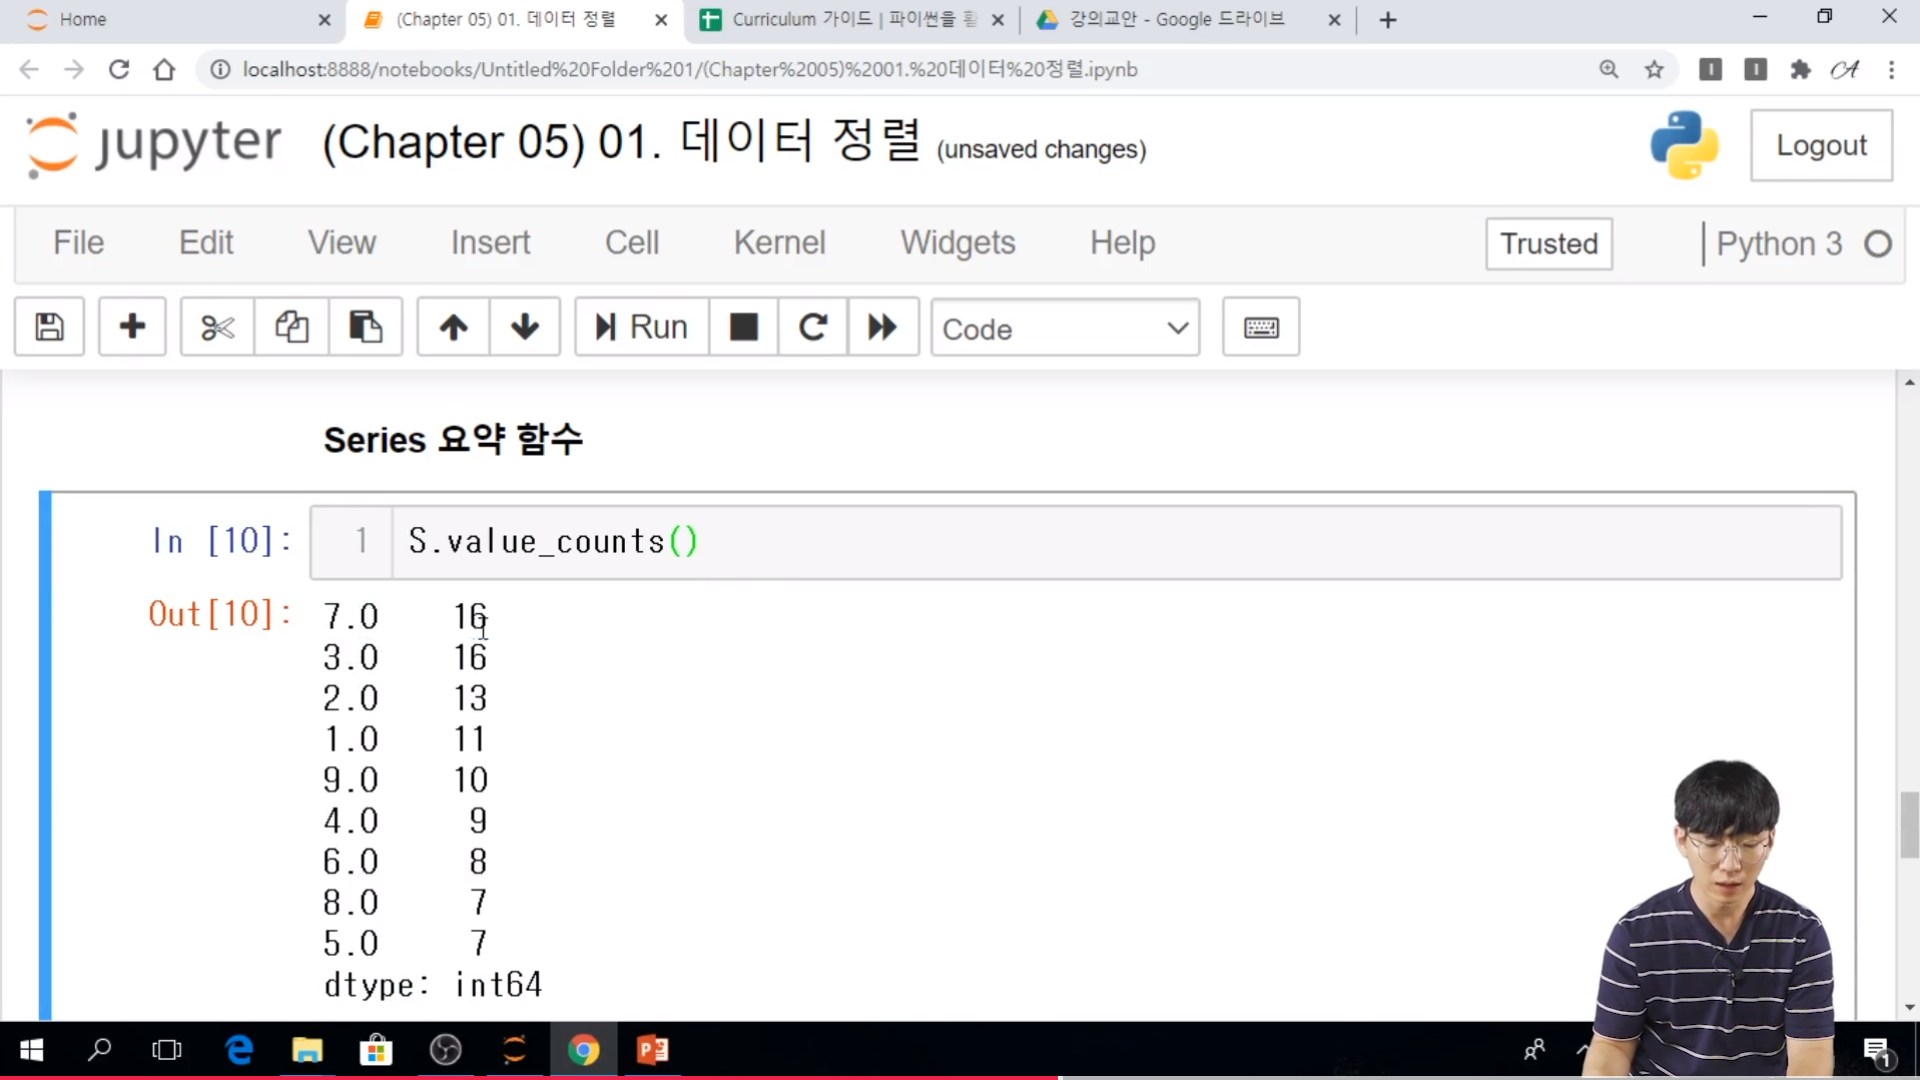Switch to the Curriculum guide browser tab
Image resolution: width=1920 pixels, height=1080 pixels.
point(840,19)
